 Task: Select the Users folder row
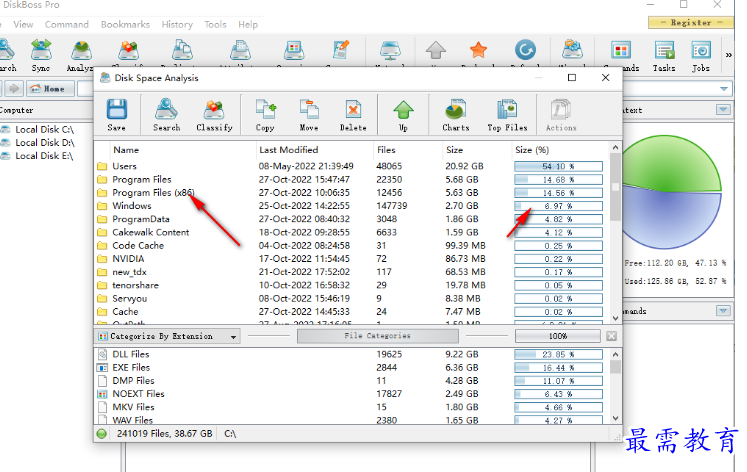coord(352,166)
